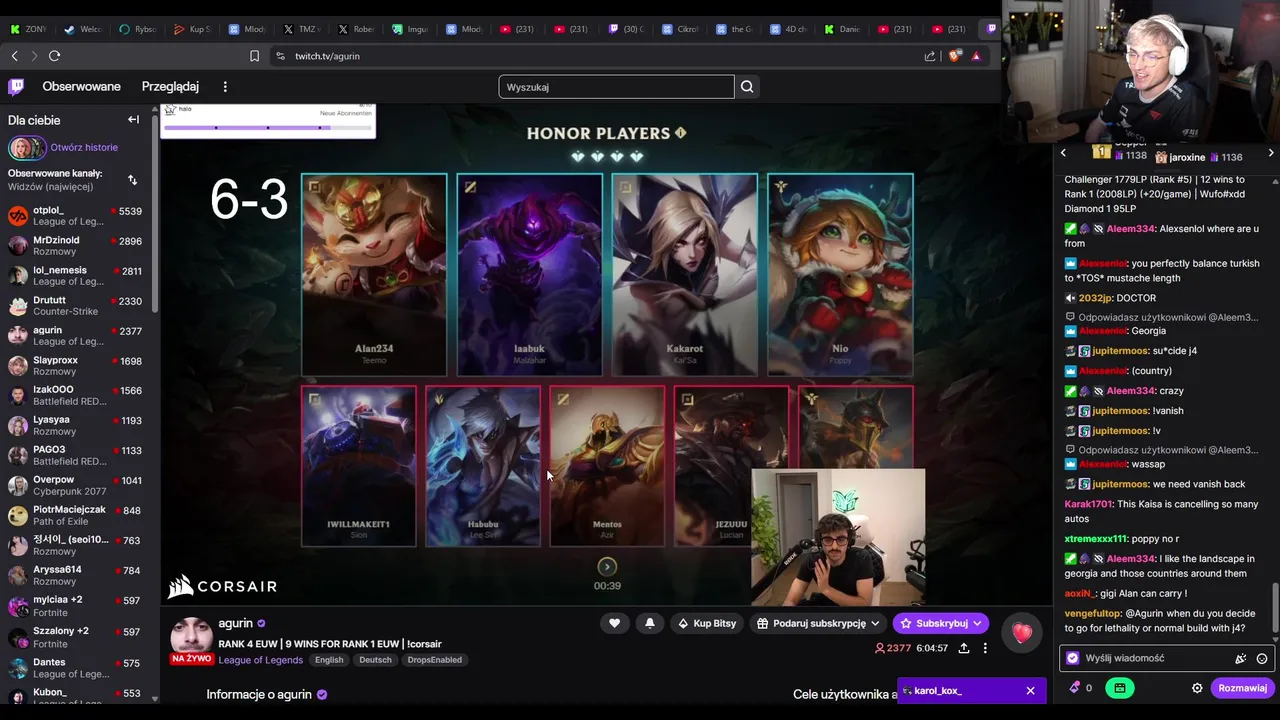Open the Obserwowane tab
Image resolution: width=1280 pixels, height=720 pixels.
click(x=81, y=87)
